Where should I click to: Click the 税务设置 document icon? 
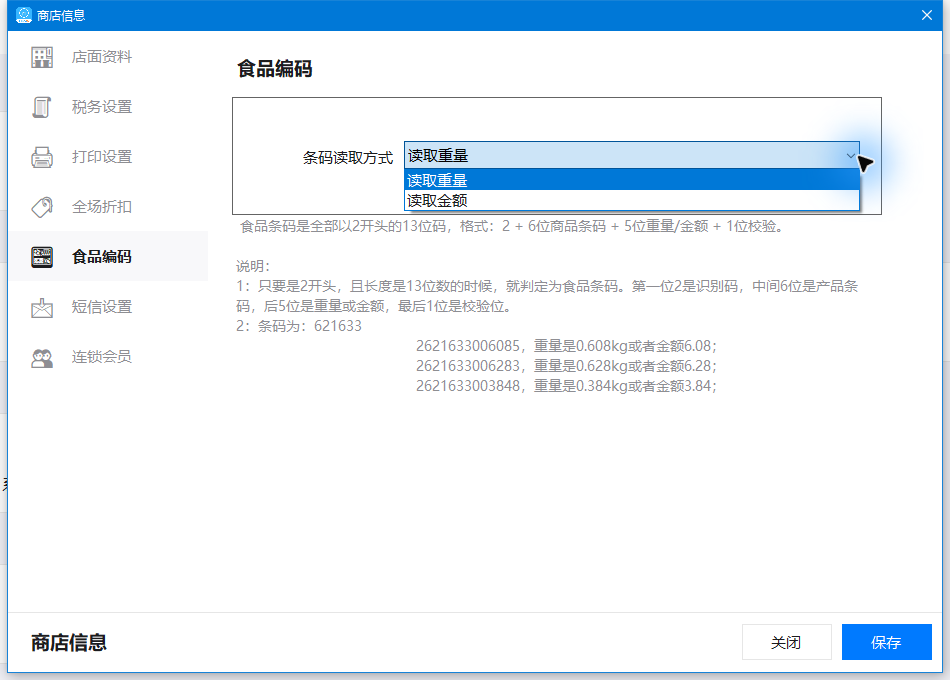pyautogui.click(x=42, y=107)
